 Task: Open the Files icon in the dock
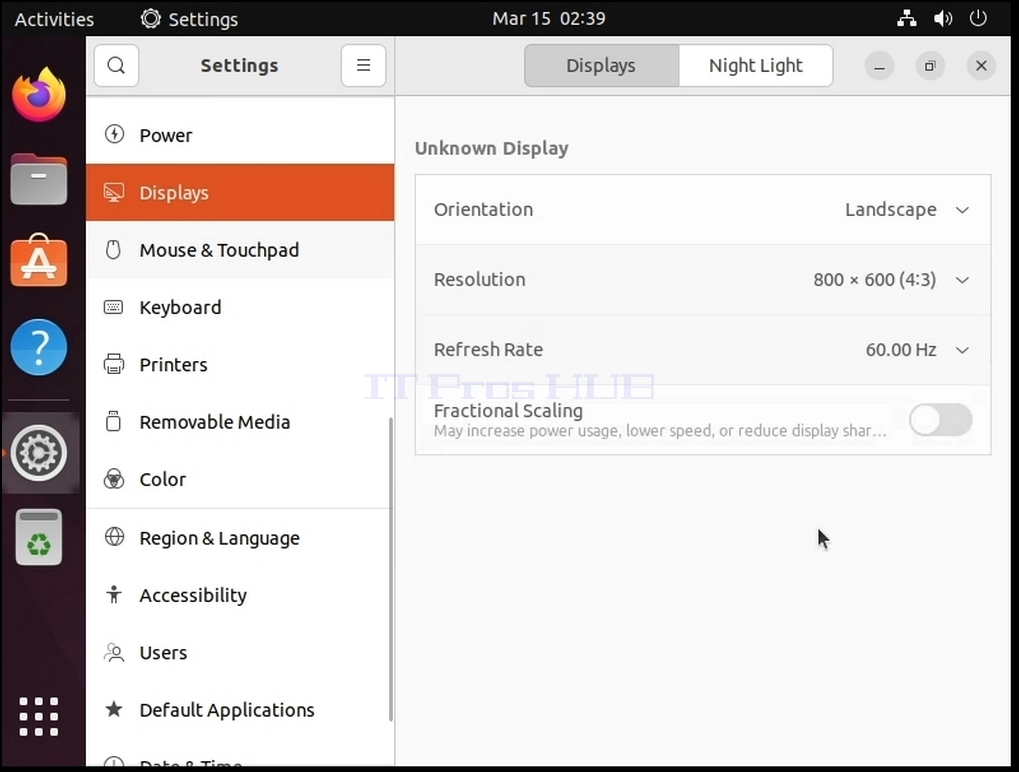click(x=39, y=179)
